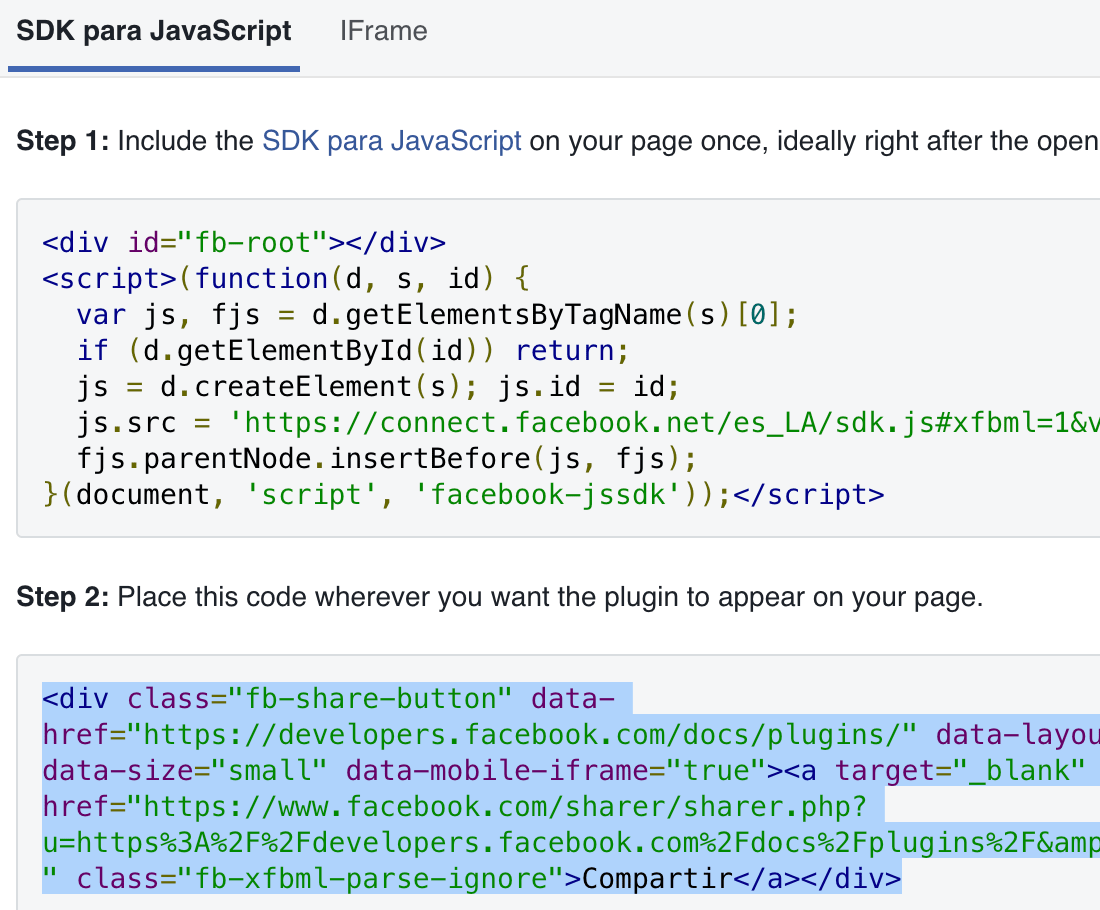Click the <script>(function(d, s, id) { line
The width and height of the screenshot is (1100, 910).
point(286,279)
